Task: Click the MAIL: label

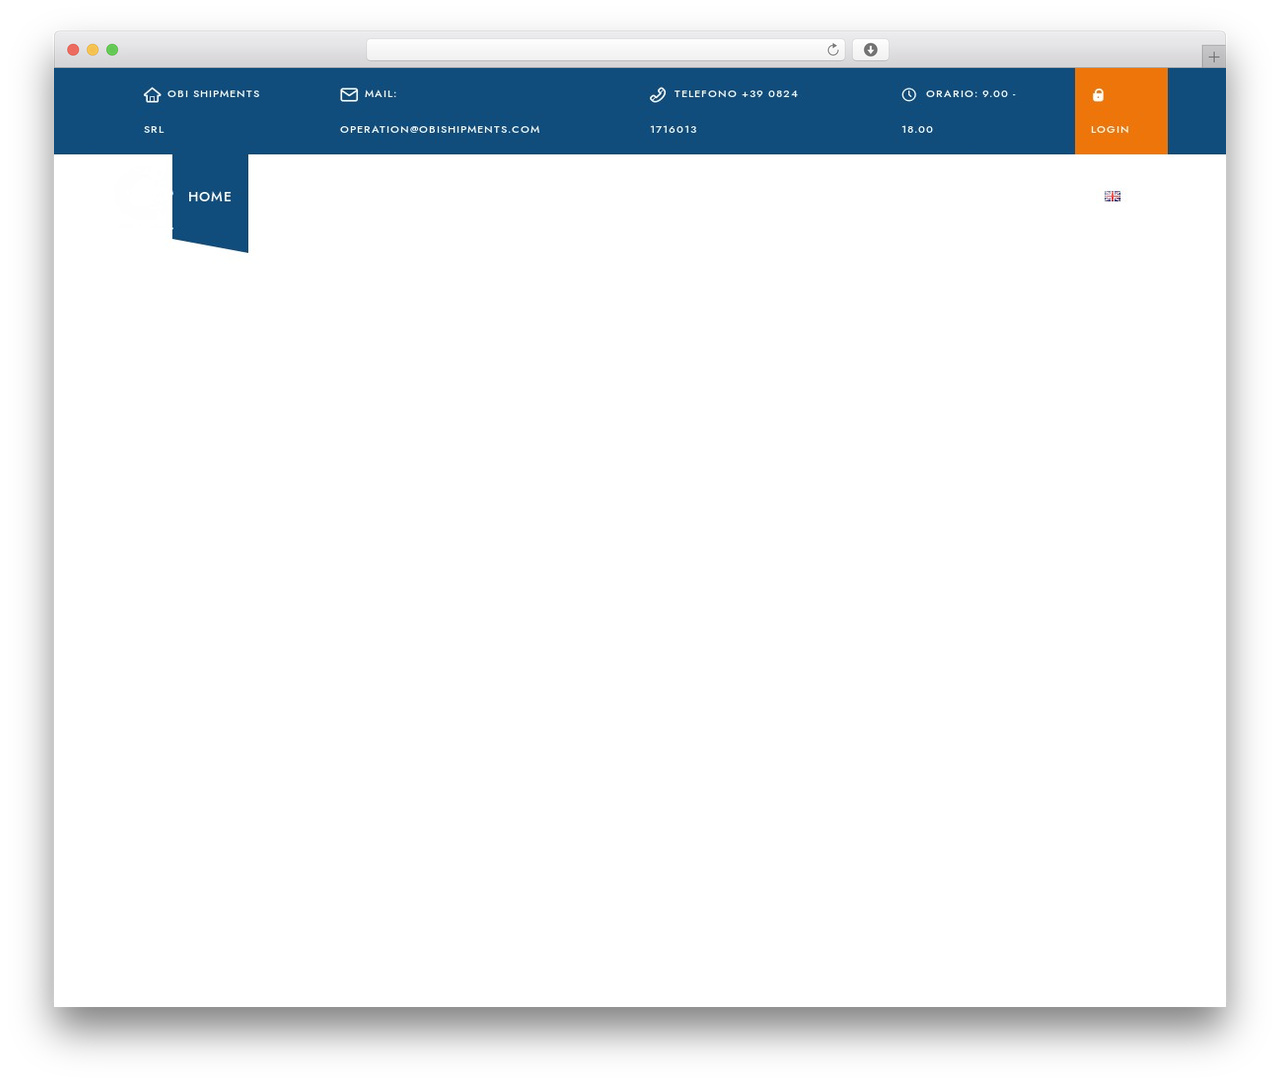Action: (380, 94)
